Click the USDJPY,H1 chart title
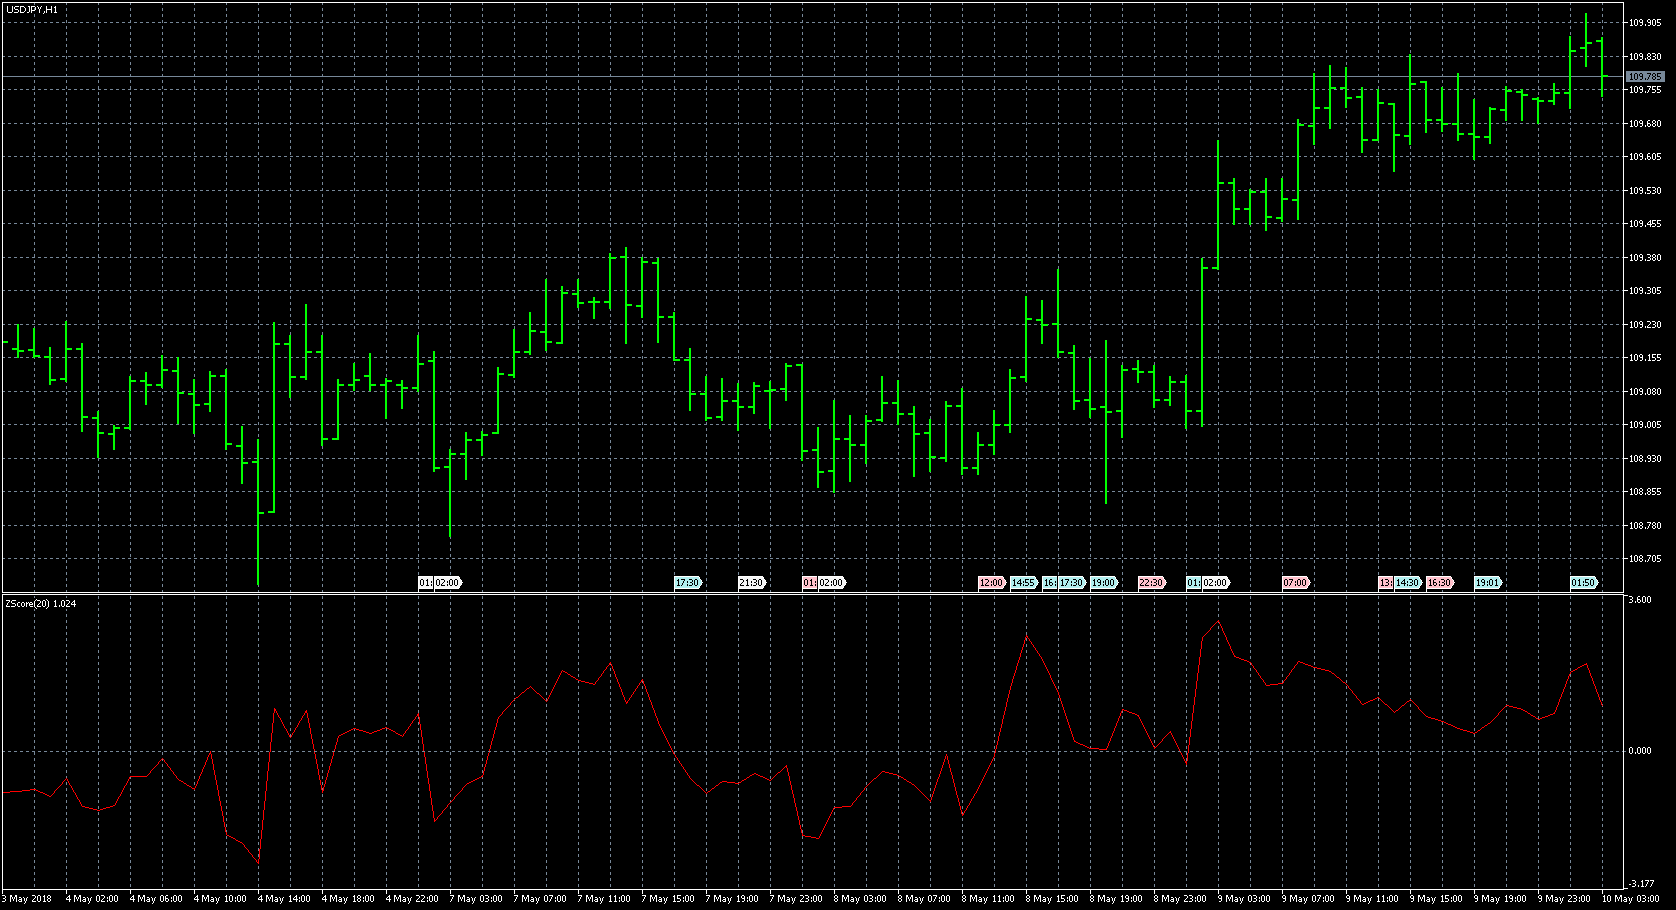1676x910 pixels. point(31,10)
